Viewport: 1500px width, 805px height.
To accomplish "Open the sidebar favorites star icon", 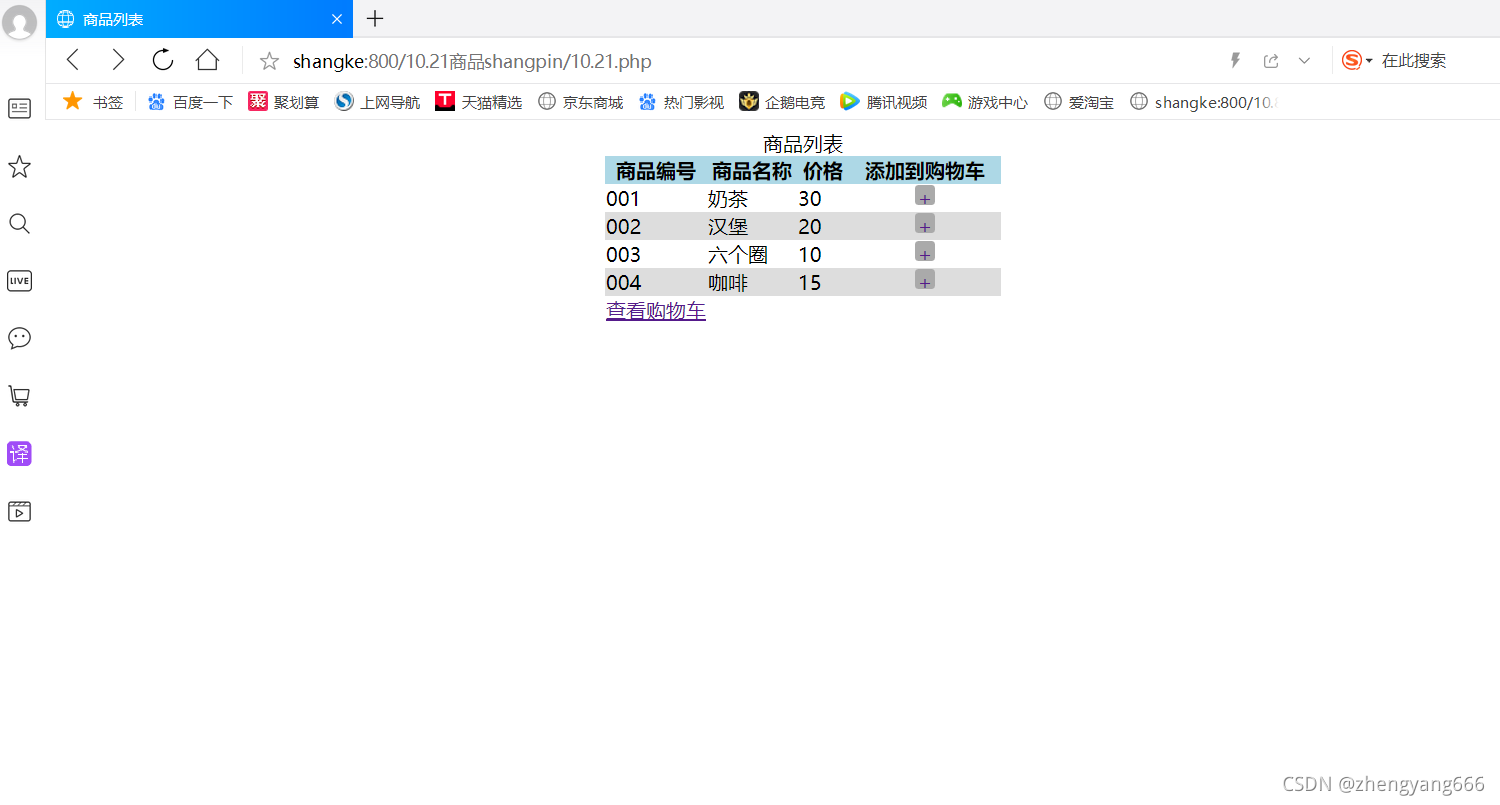I will click(19, 166).
